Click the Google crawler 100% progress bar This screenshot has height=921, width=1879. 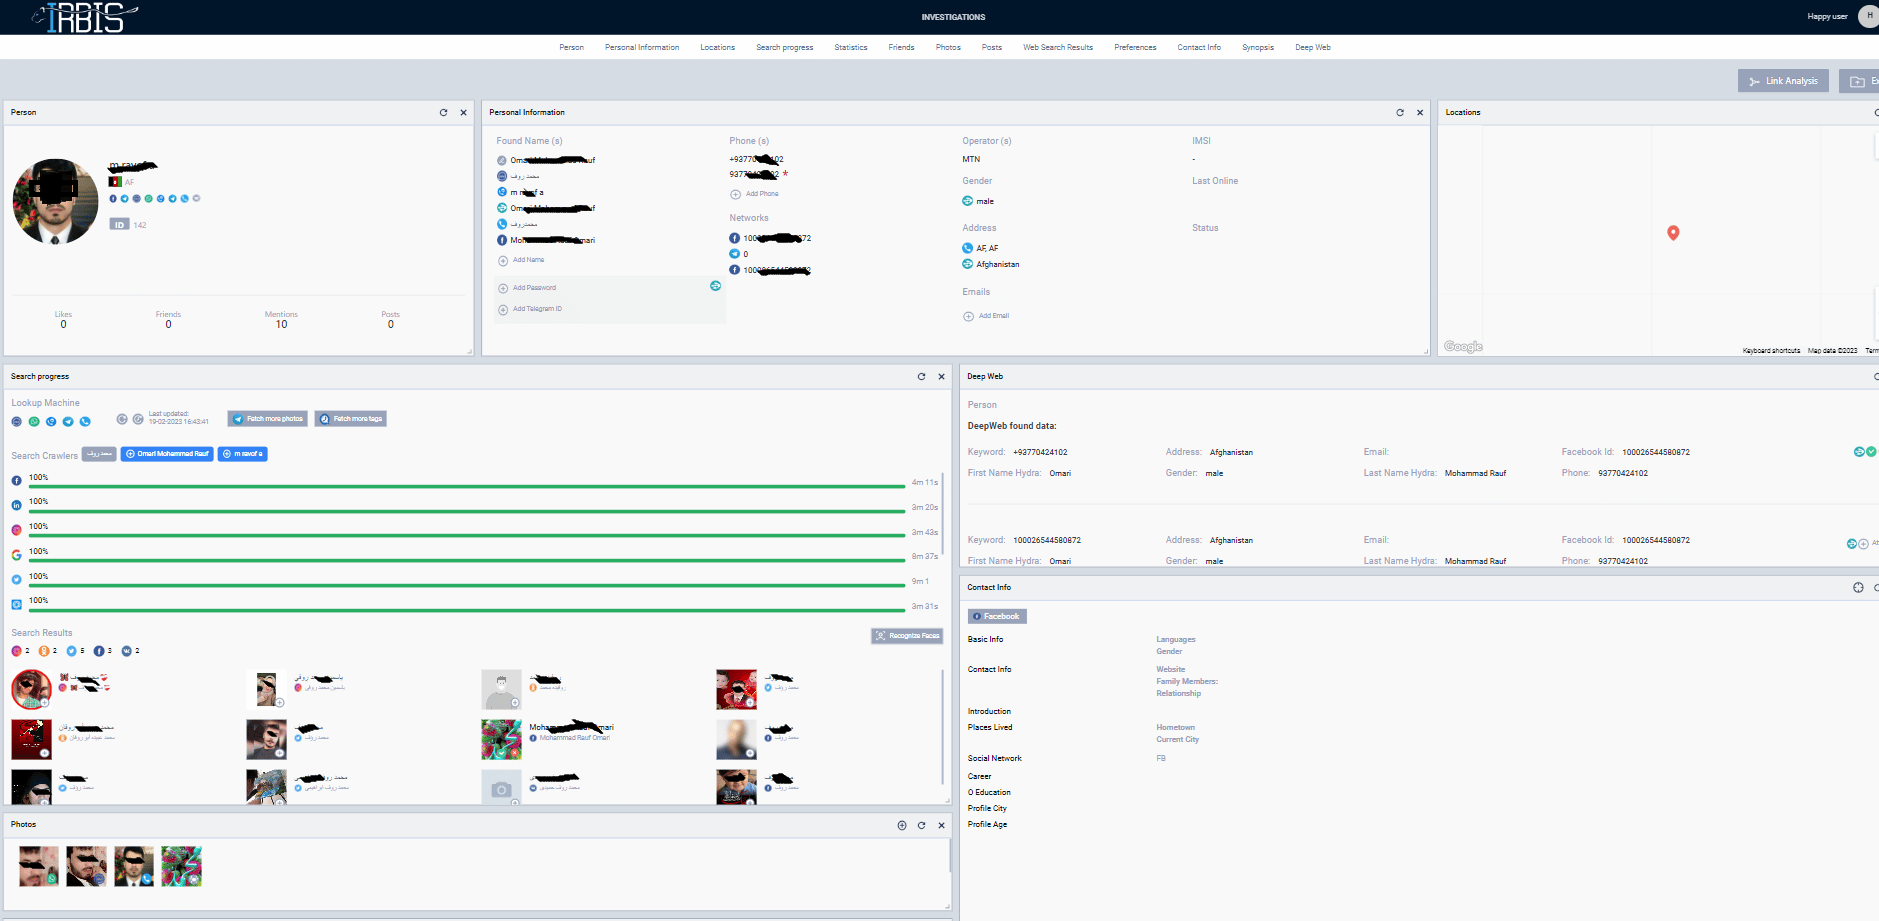[467, 560]
